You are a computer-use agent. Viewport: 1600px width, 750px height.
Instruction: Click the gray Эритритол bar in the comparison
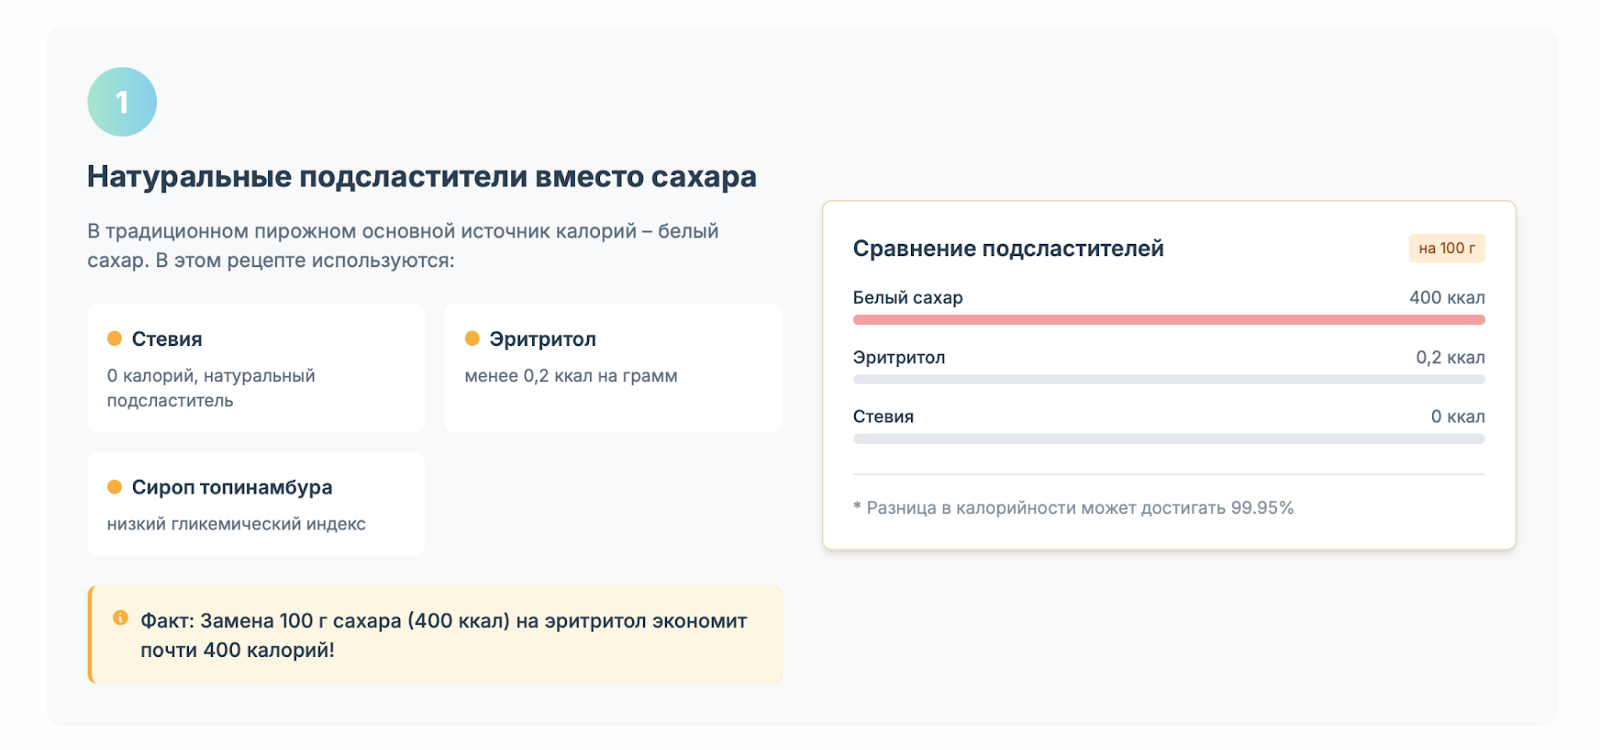coord(1168,380)
